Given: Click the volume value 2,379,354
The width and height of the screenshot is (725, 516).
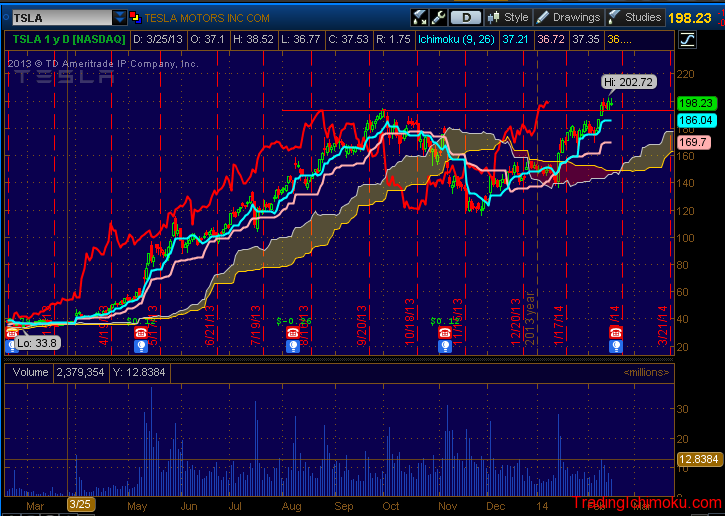Looking at the screenshot, I should point(80,372).
